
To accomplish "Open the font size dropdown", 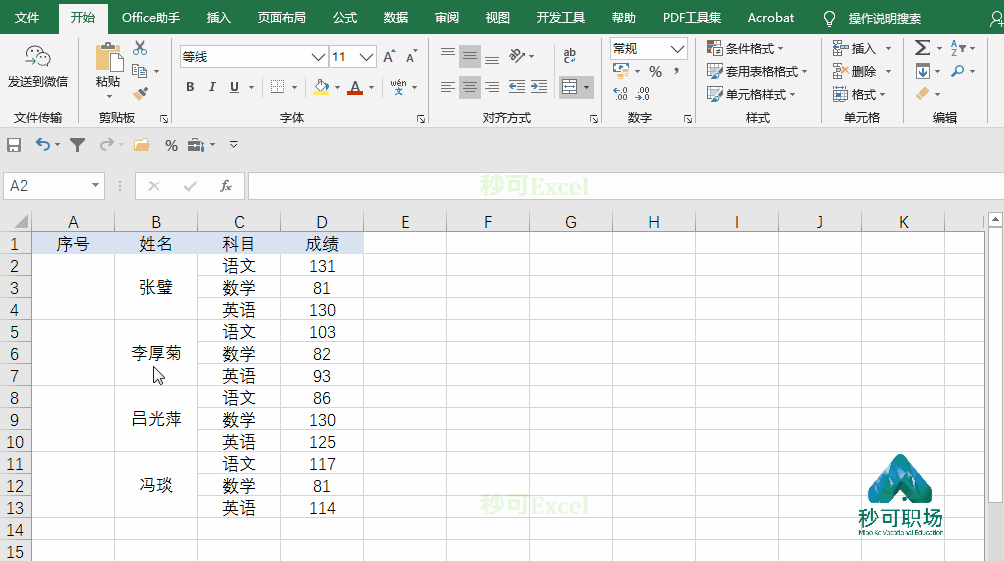I will pos(366,57).
